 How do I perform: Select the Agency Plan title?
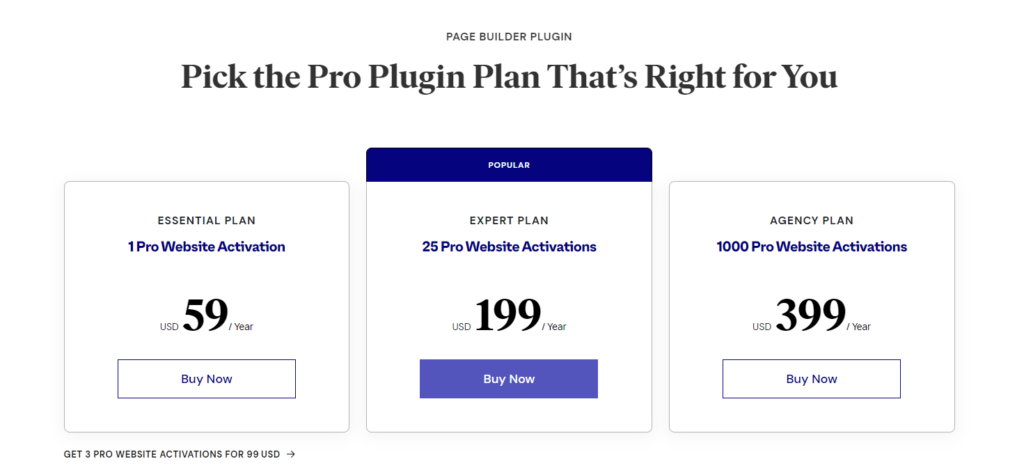811,221
